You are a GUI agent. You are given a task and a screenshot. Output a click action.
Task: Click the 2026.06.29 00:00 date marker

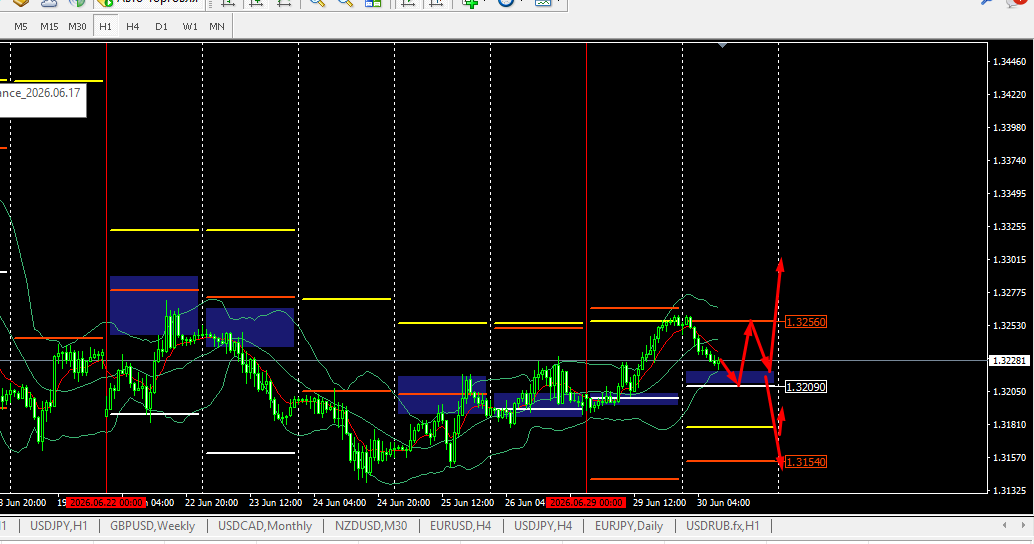[x=586, y=502]
